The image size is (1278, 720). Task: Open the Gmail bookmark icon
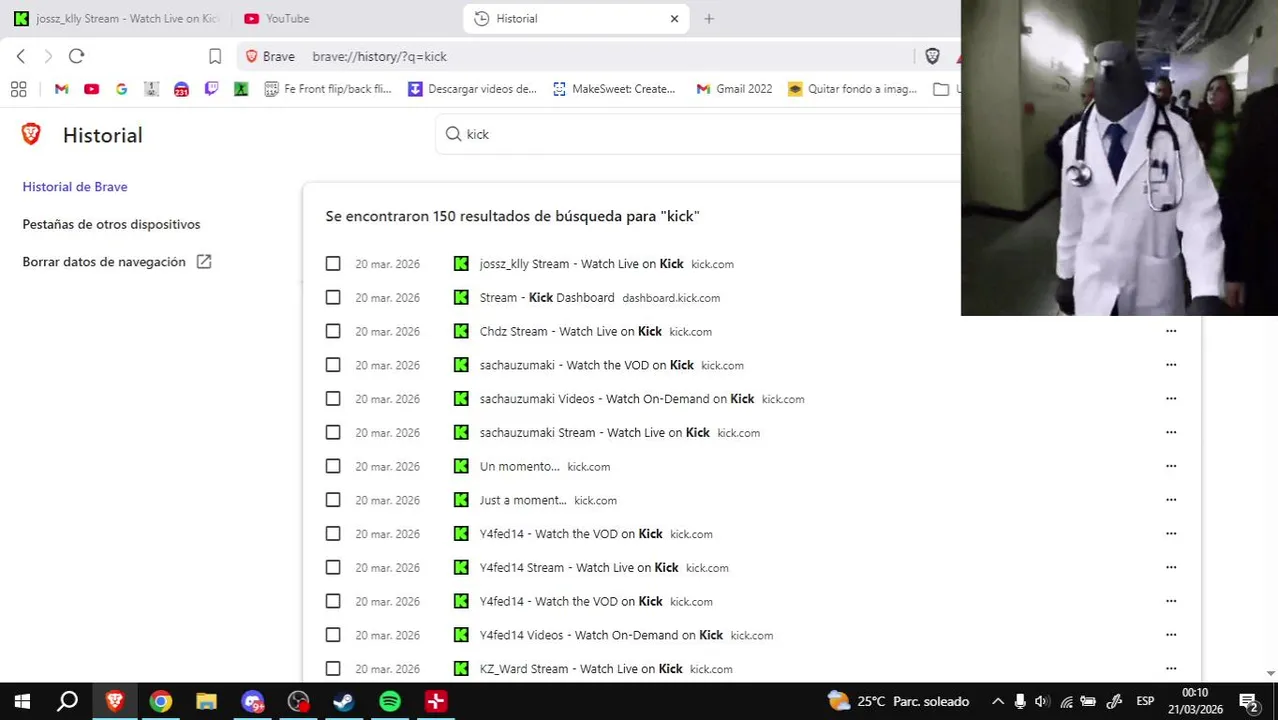[x=61, y=89]
